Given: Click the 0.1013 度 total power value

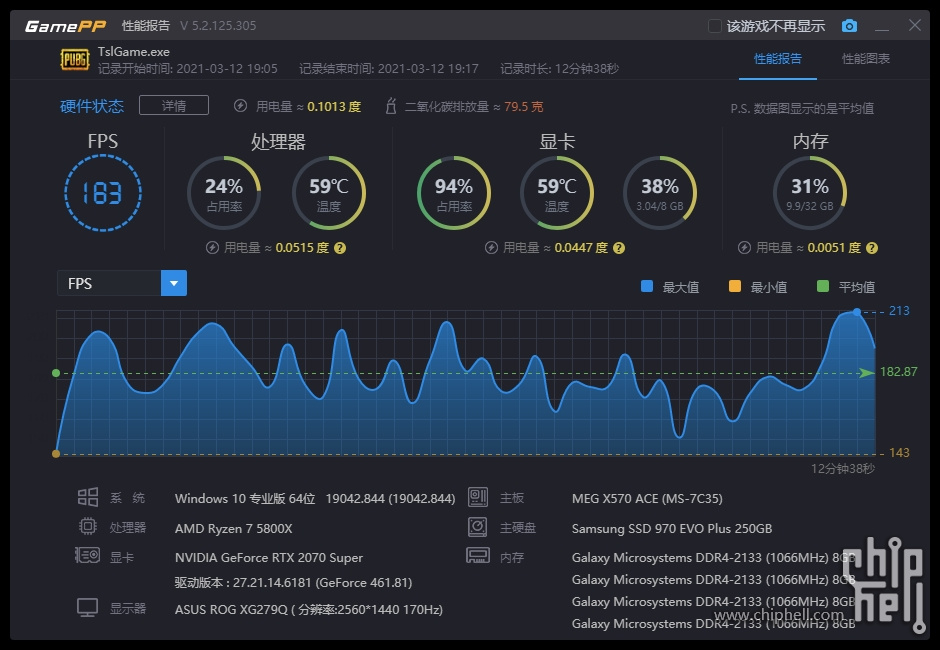Looking at the screenshot, I should click(x=334, y=107).
